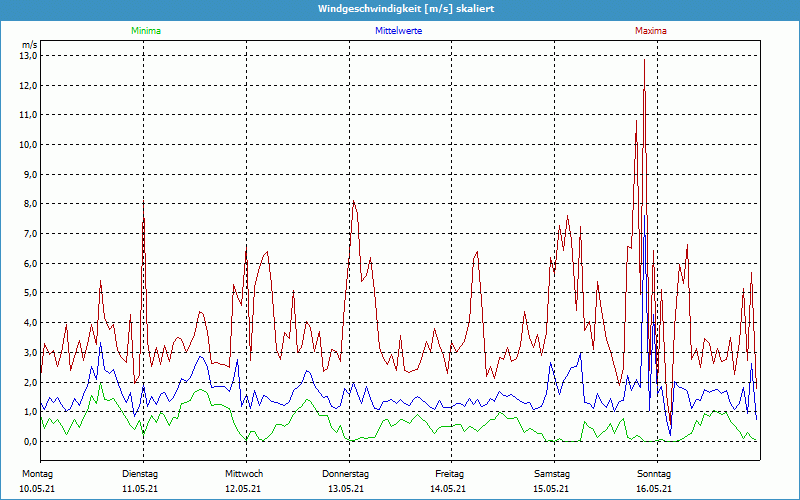
Task: Select the blue 'Mittelwerte' legend label
Action: [x=398, y=31]
